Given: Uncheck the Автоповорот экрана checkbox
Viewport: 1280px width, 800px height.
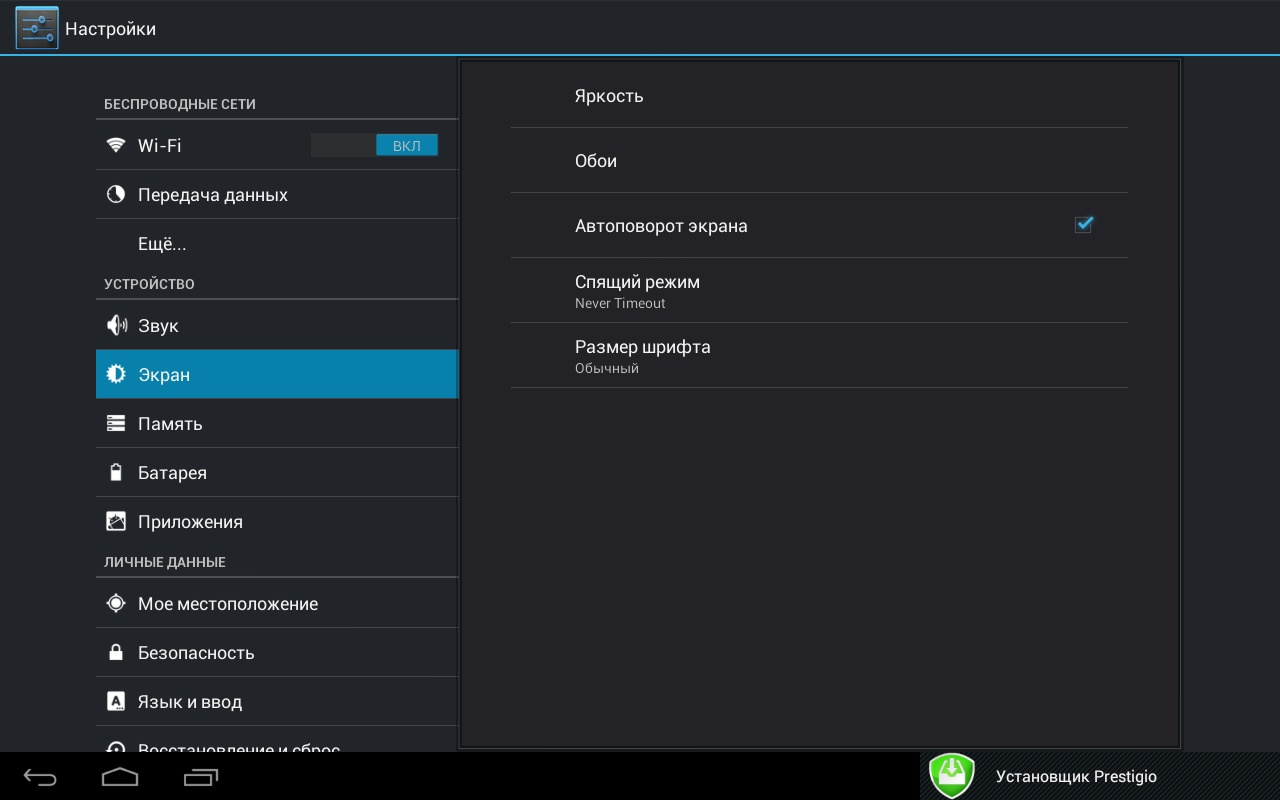Looking at the screenshot, I should (x=1083, y=225).
